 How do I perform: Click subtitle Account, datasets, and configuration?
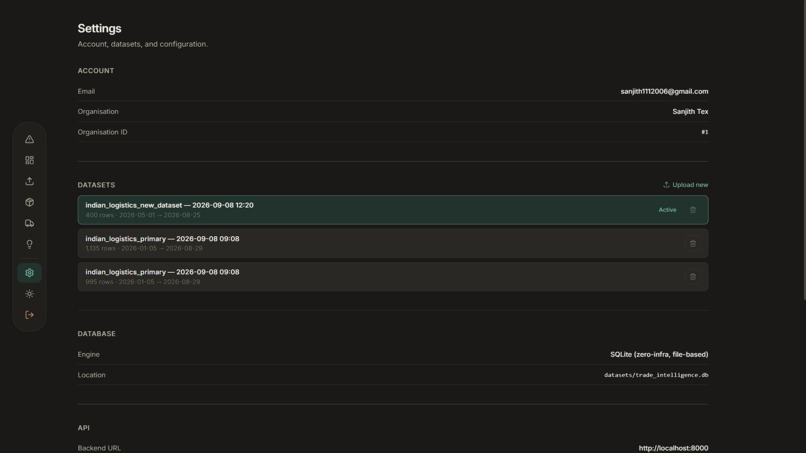[143, 44]
